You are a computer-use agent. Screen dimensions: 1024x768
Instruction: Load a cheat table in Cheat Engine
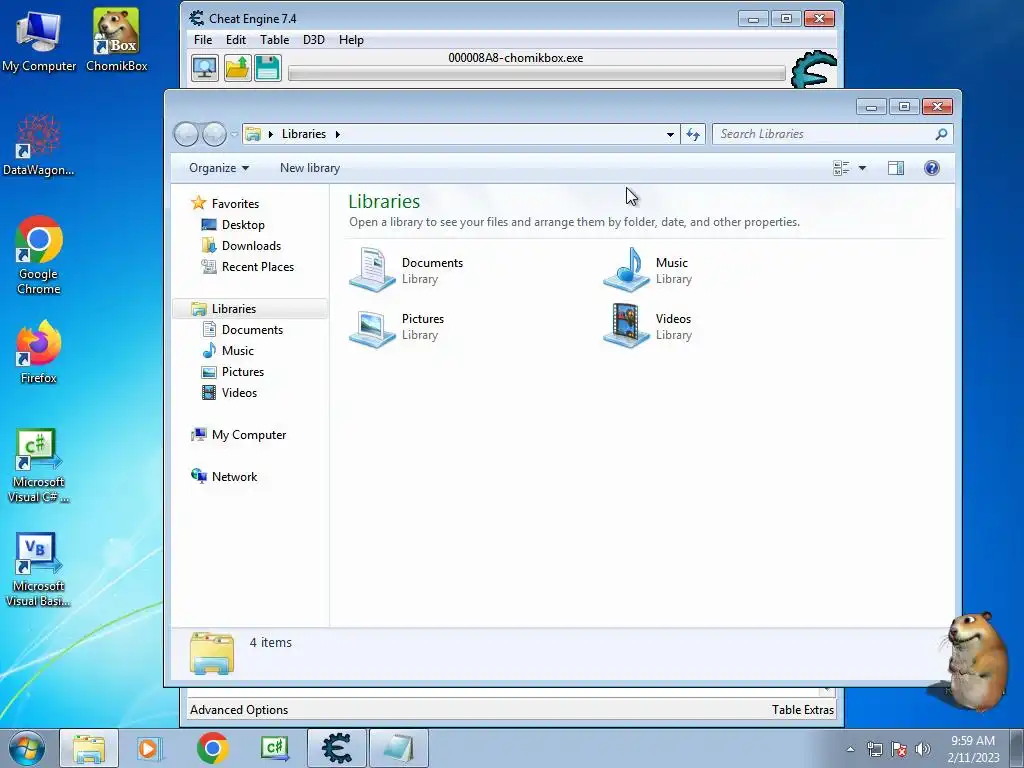237,68
